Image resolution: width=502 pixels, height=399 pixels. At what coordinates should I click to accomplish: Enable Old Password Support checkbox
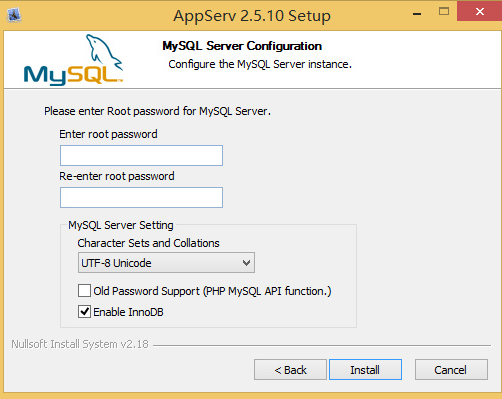click(84, 290)
